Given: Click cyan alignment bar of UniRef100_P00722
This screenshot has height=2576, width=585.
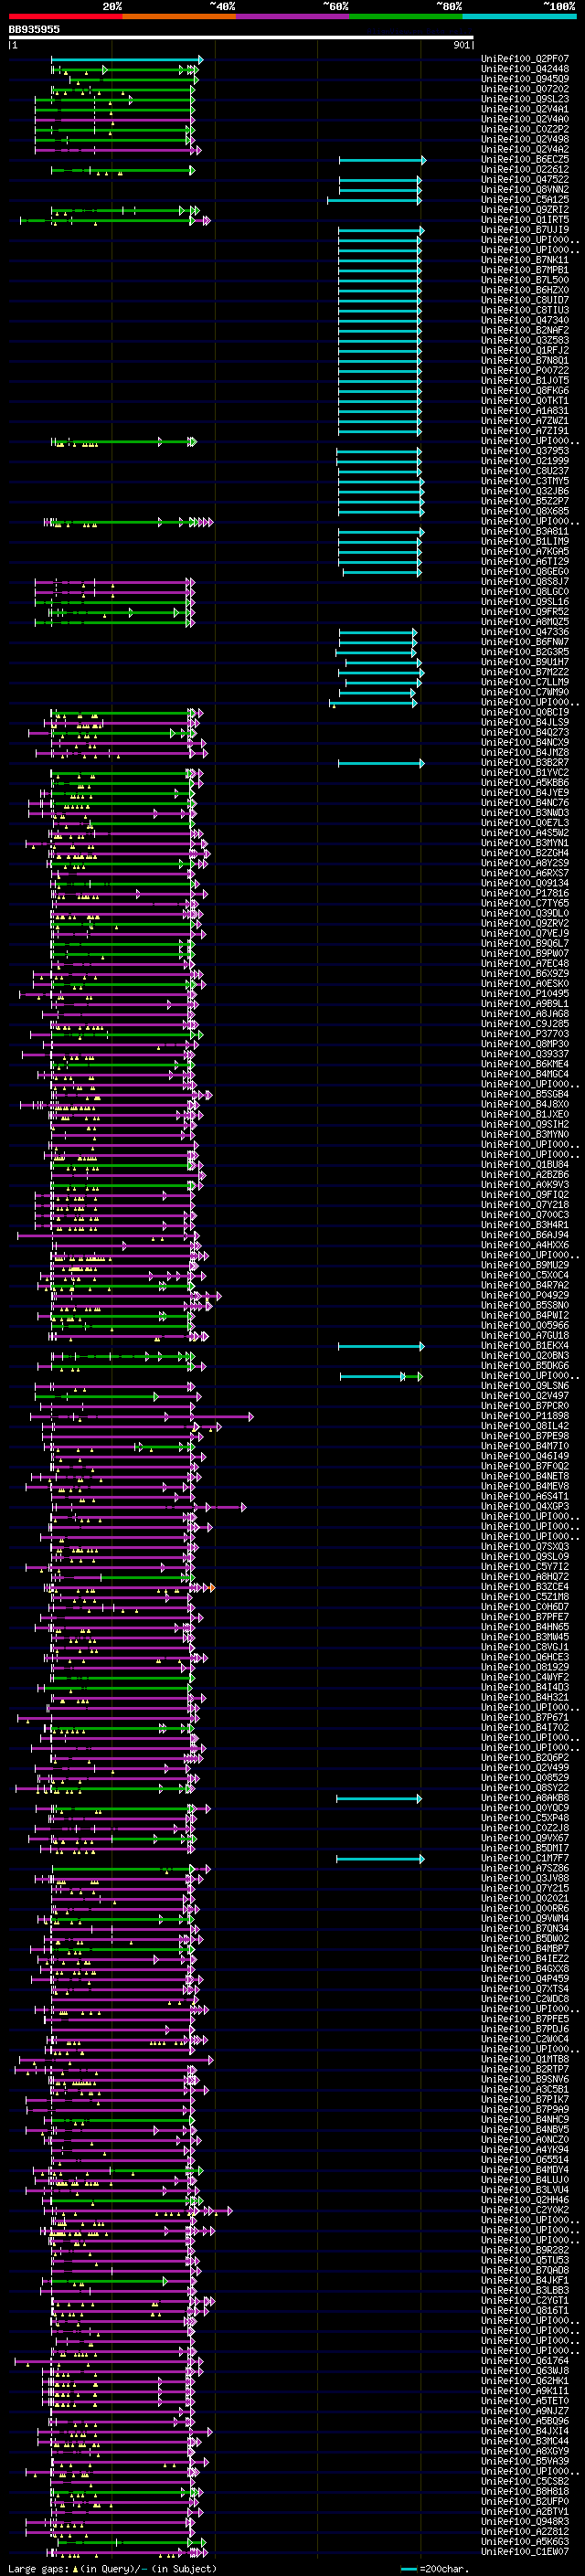Looking at the screenshot, I should pos(381,371).
